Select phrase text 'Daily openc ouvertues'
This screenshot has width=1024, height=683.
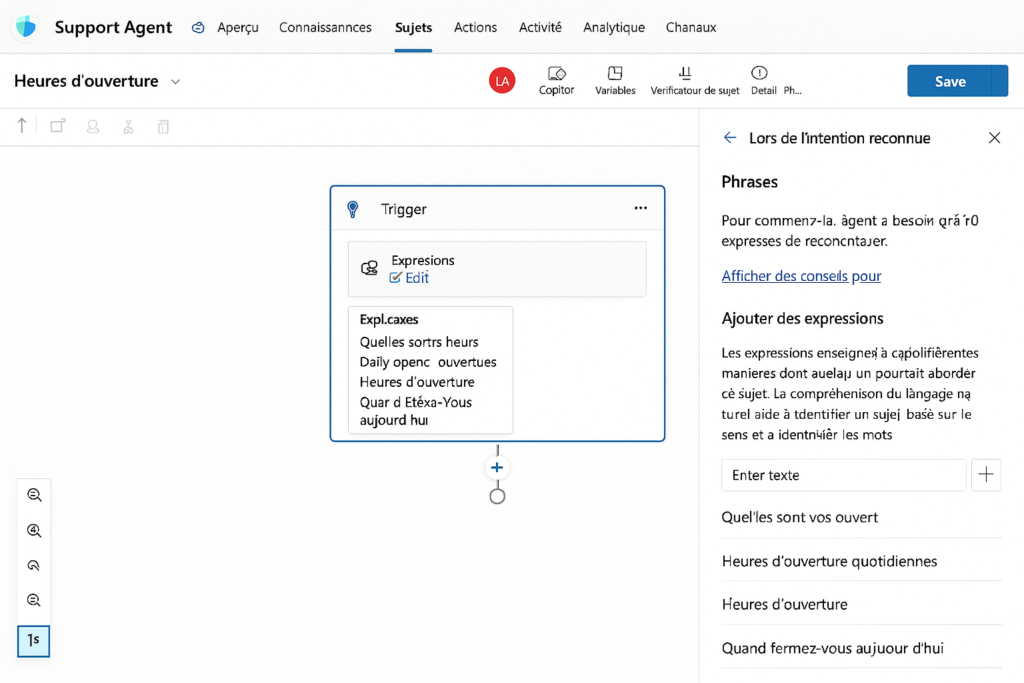pyautogui.click(x=428, y=362)
